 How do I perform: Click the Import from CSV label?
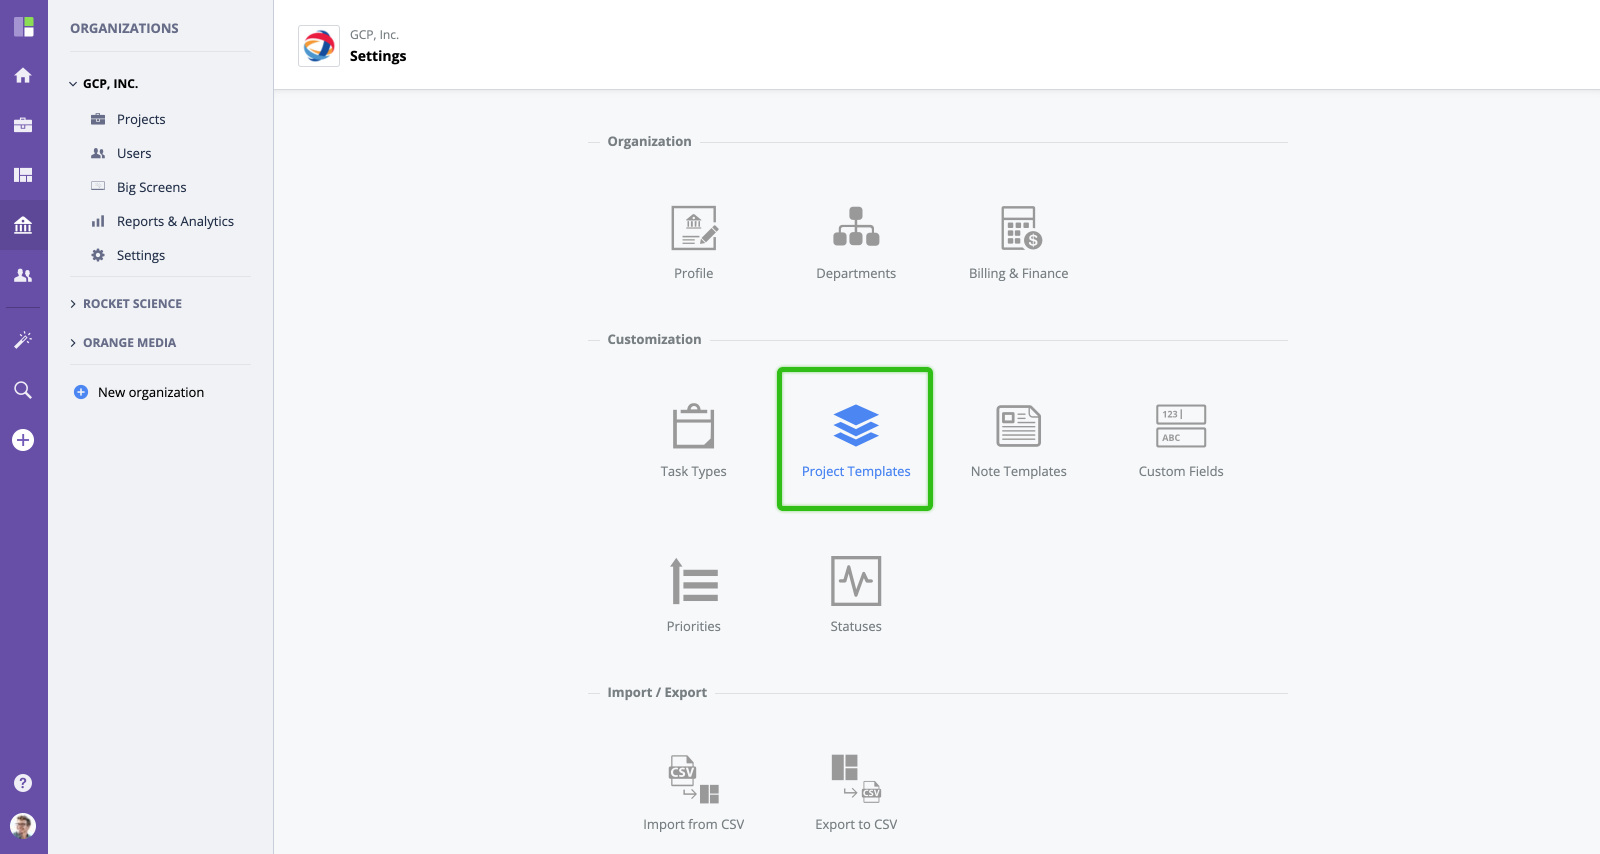coord(694,824)
